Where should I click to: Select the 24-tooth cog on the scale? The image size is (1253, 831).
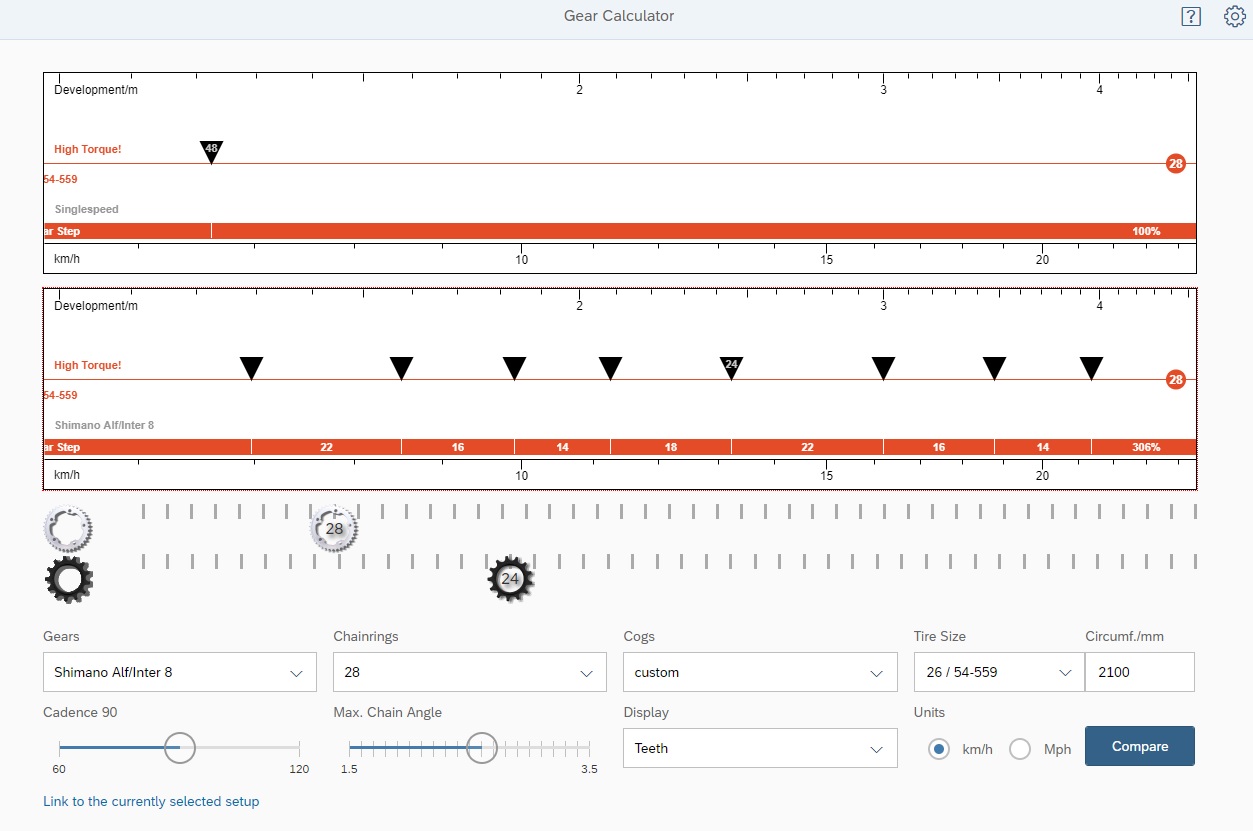[x=511, y=579]
